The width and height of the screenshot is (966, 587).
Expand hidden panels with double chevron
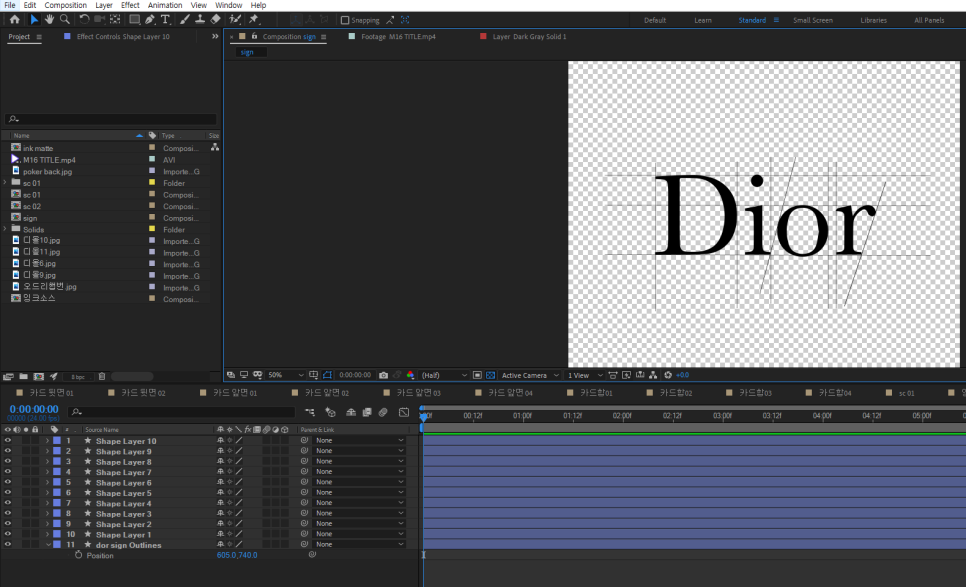click(215, 36)
